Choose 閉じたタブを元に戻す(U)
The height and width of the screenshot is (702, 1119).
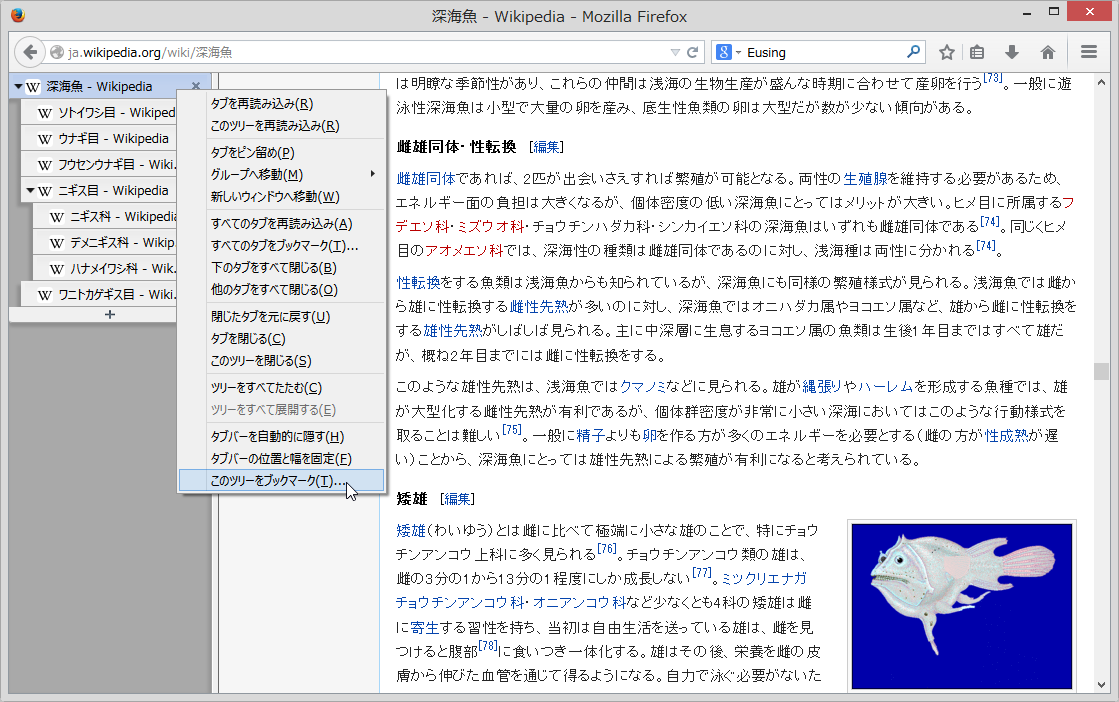[x=281, y=316]
